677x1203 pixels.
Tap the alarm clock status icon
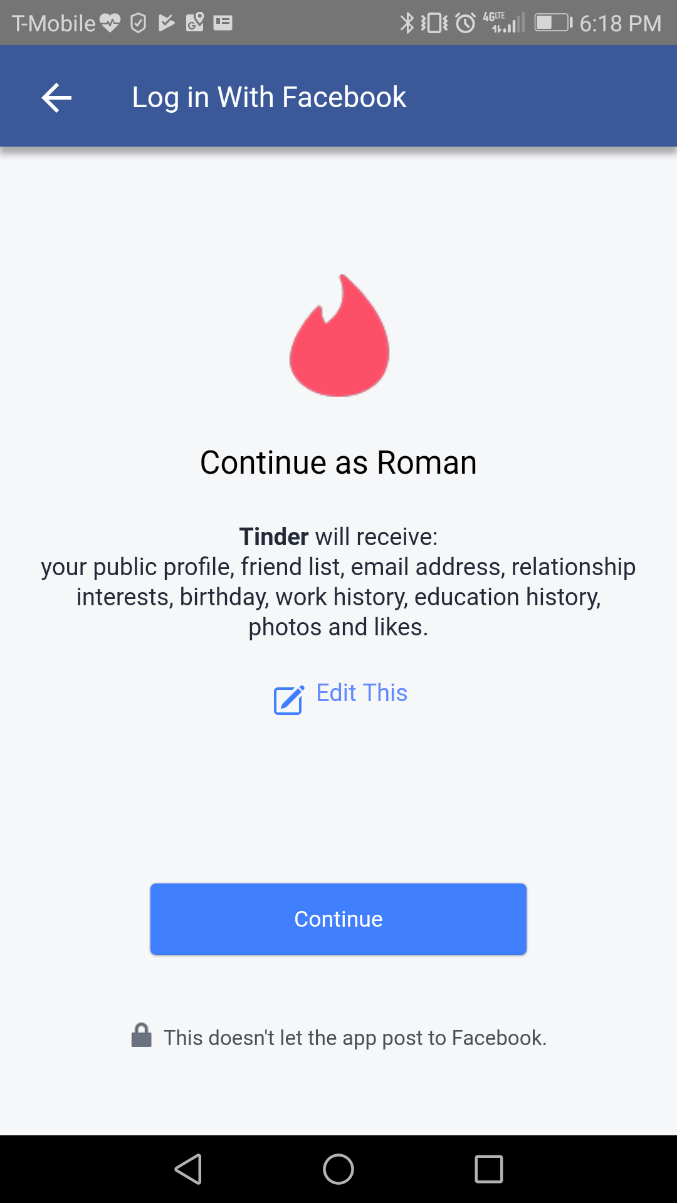pos(465,23)
